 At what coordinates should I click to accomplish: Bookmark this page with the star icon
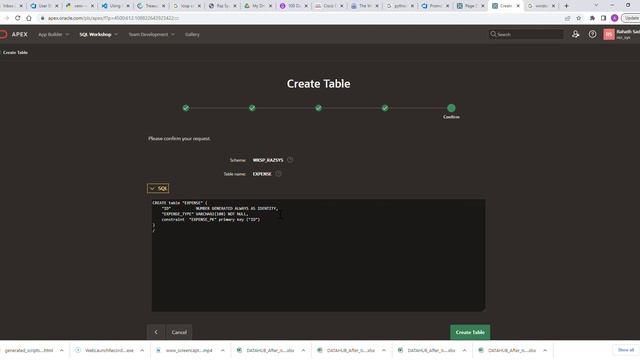[x=578, y=18]
